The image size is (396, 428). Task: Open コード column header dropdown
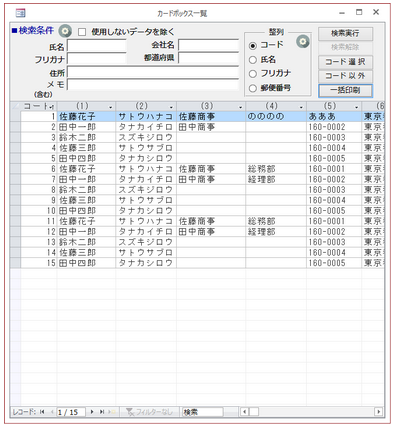tap(51, 107)
